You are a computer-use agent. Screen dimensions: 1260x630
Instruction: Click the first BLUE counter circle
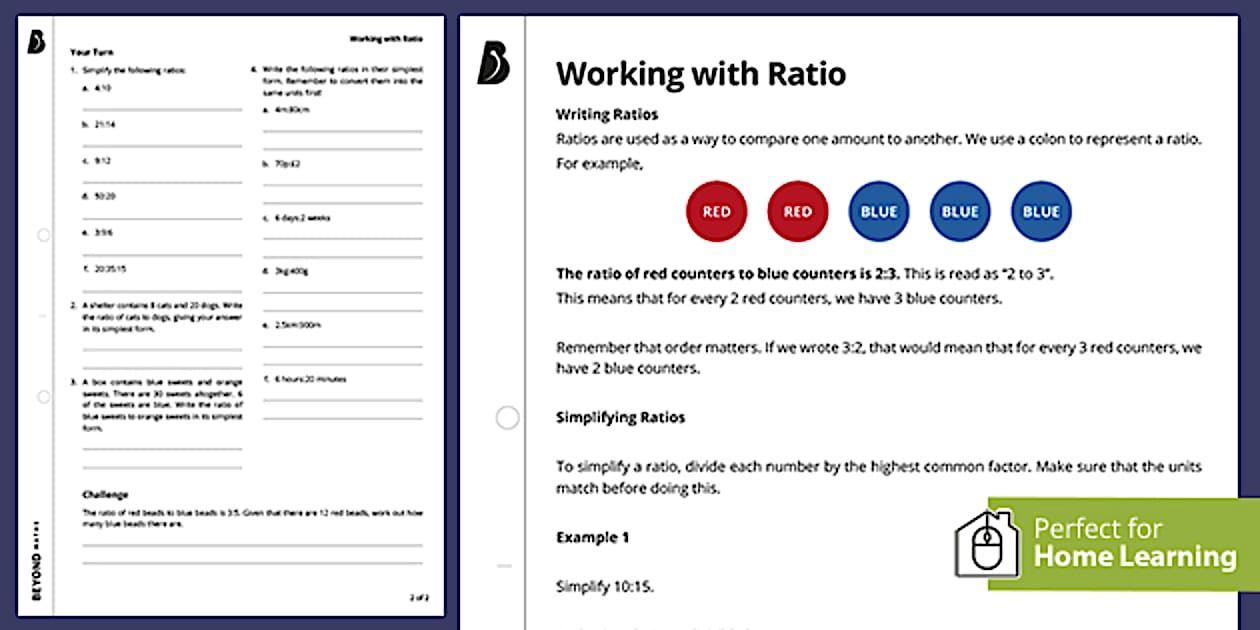878,211
